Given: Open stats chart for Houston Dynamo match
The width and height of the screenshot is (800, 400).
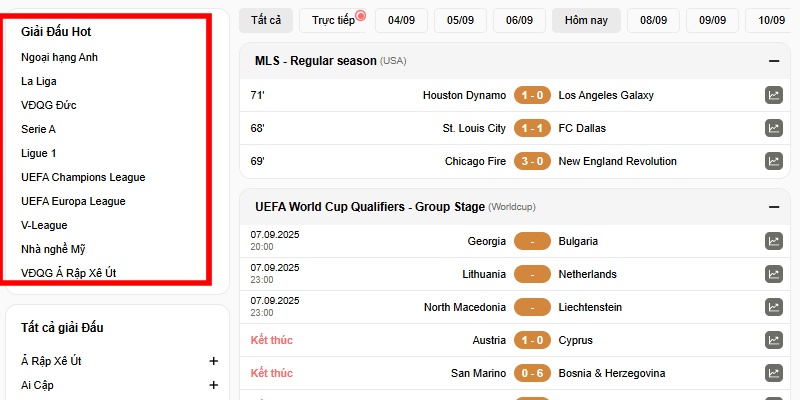Looking at the screenshot, I should [773, 95].
